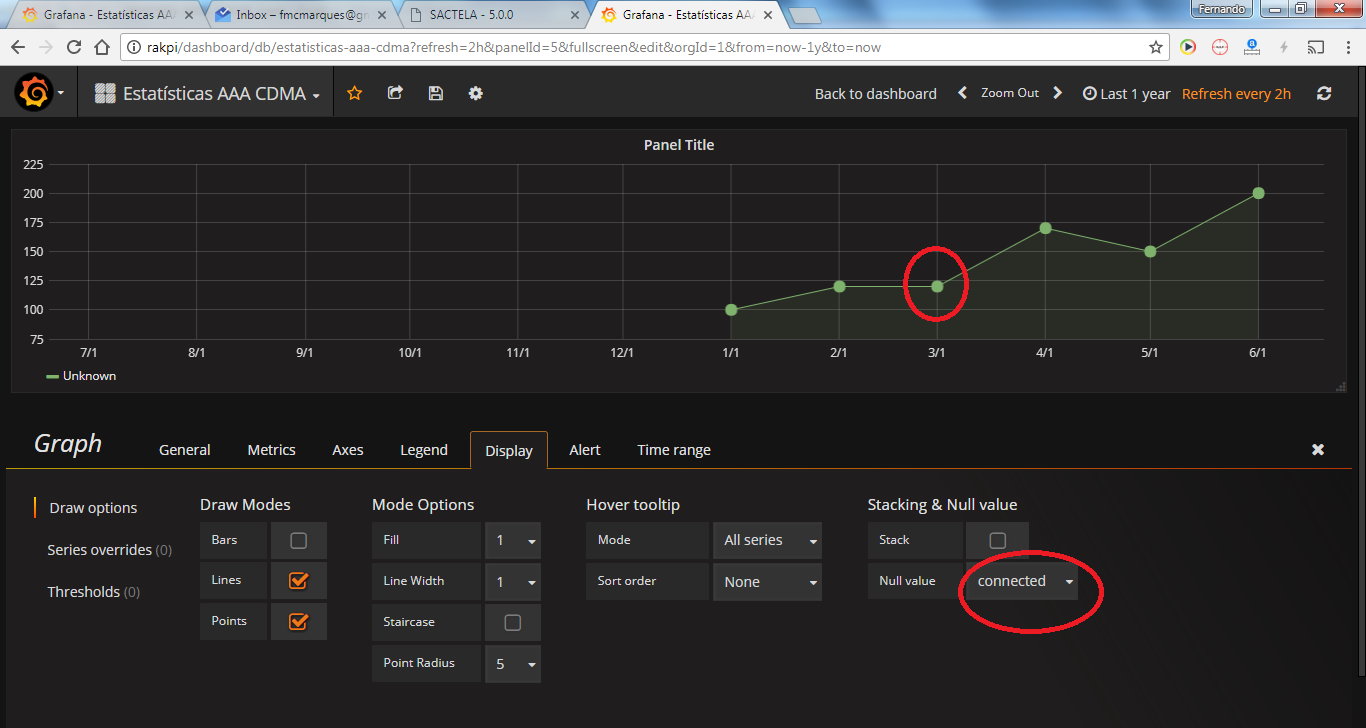The image size is (1366, 728).
Task: Shift time range backward with left arrow
Action: (x=961, y=92)
